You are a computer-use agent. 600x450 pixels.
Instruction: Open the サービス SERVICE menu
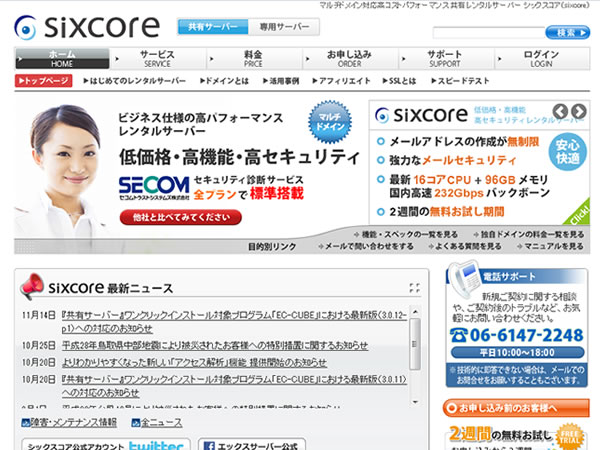click(x=157, y=59)
